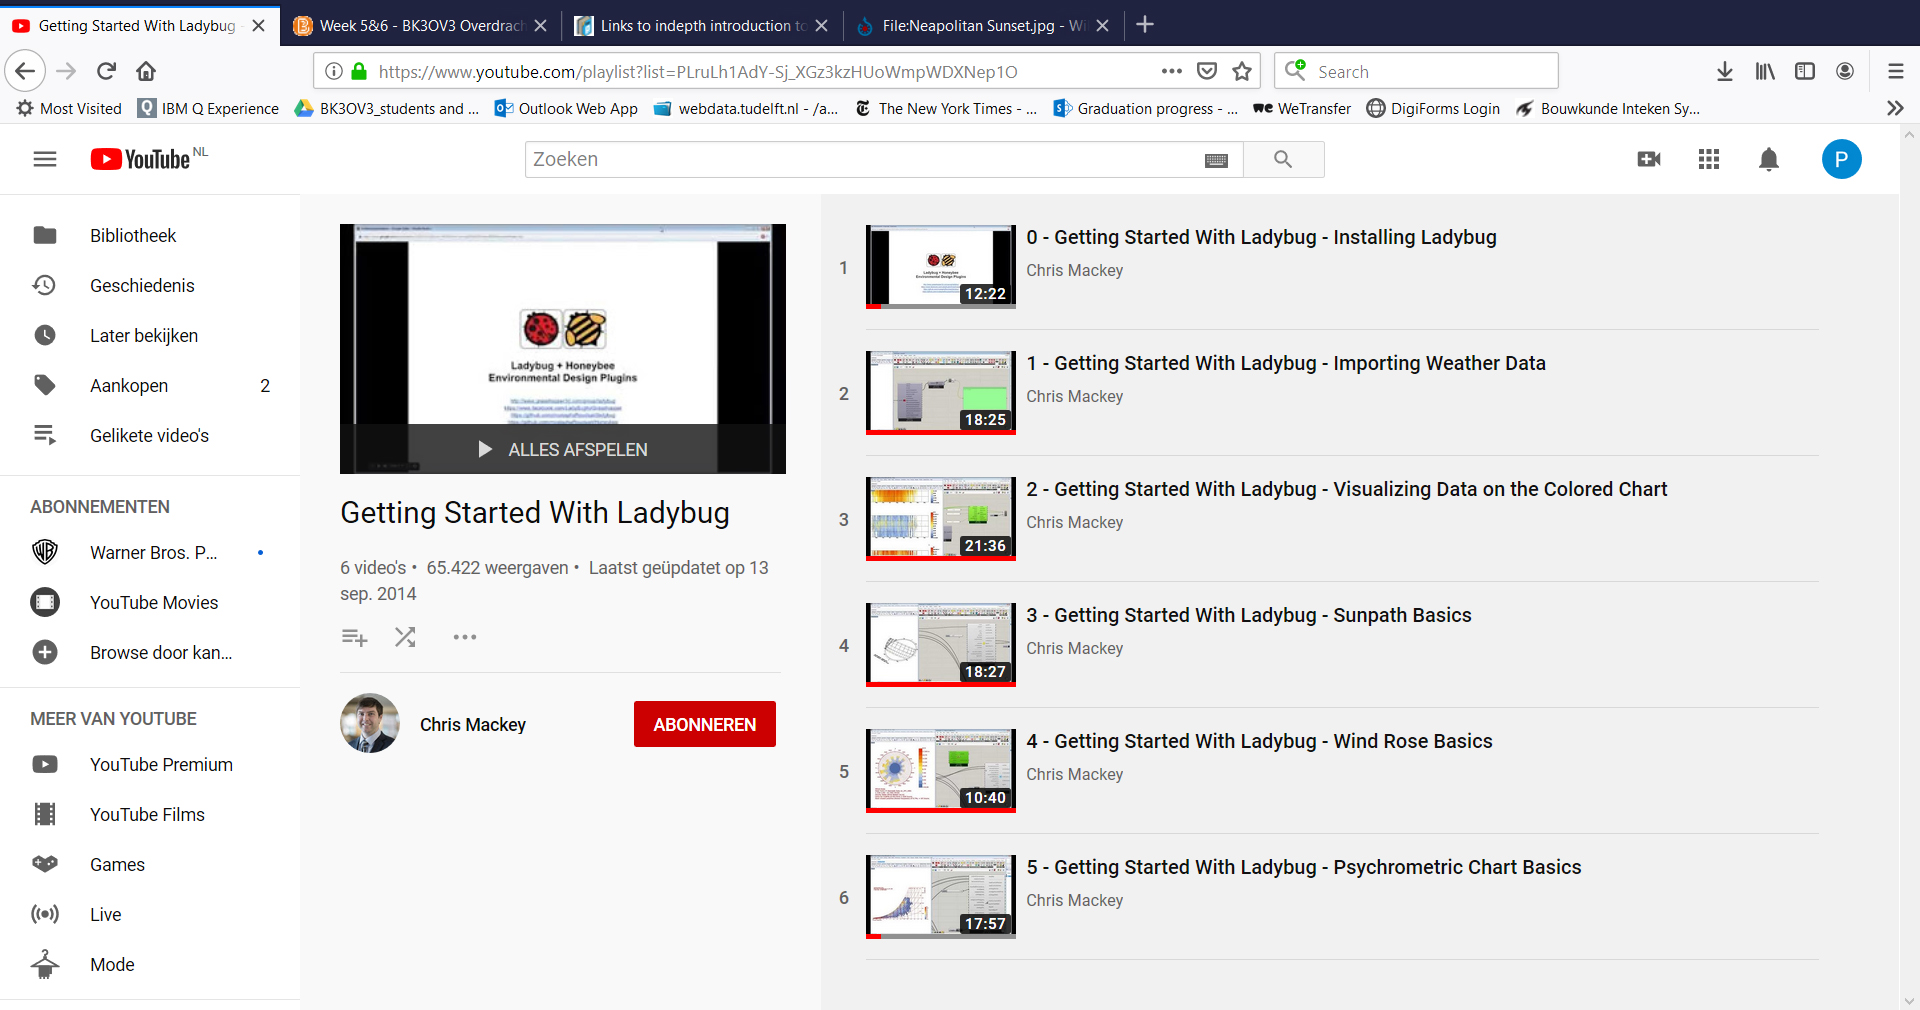The height and width of the screenshot is (1010, 1920).
Task: Shuffle the playlist with the shuffle icon
Action: pyautogui.click(x=405, y=637)
